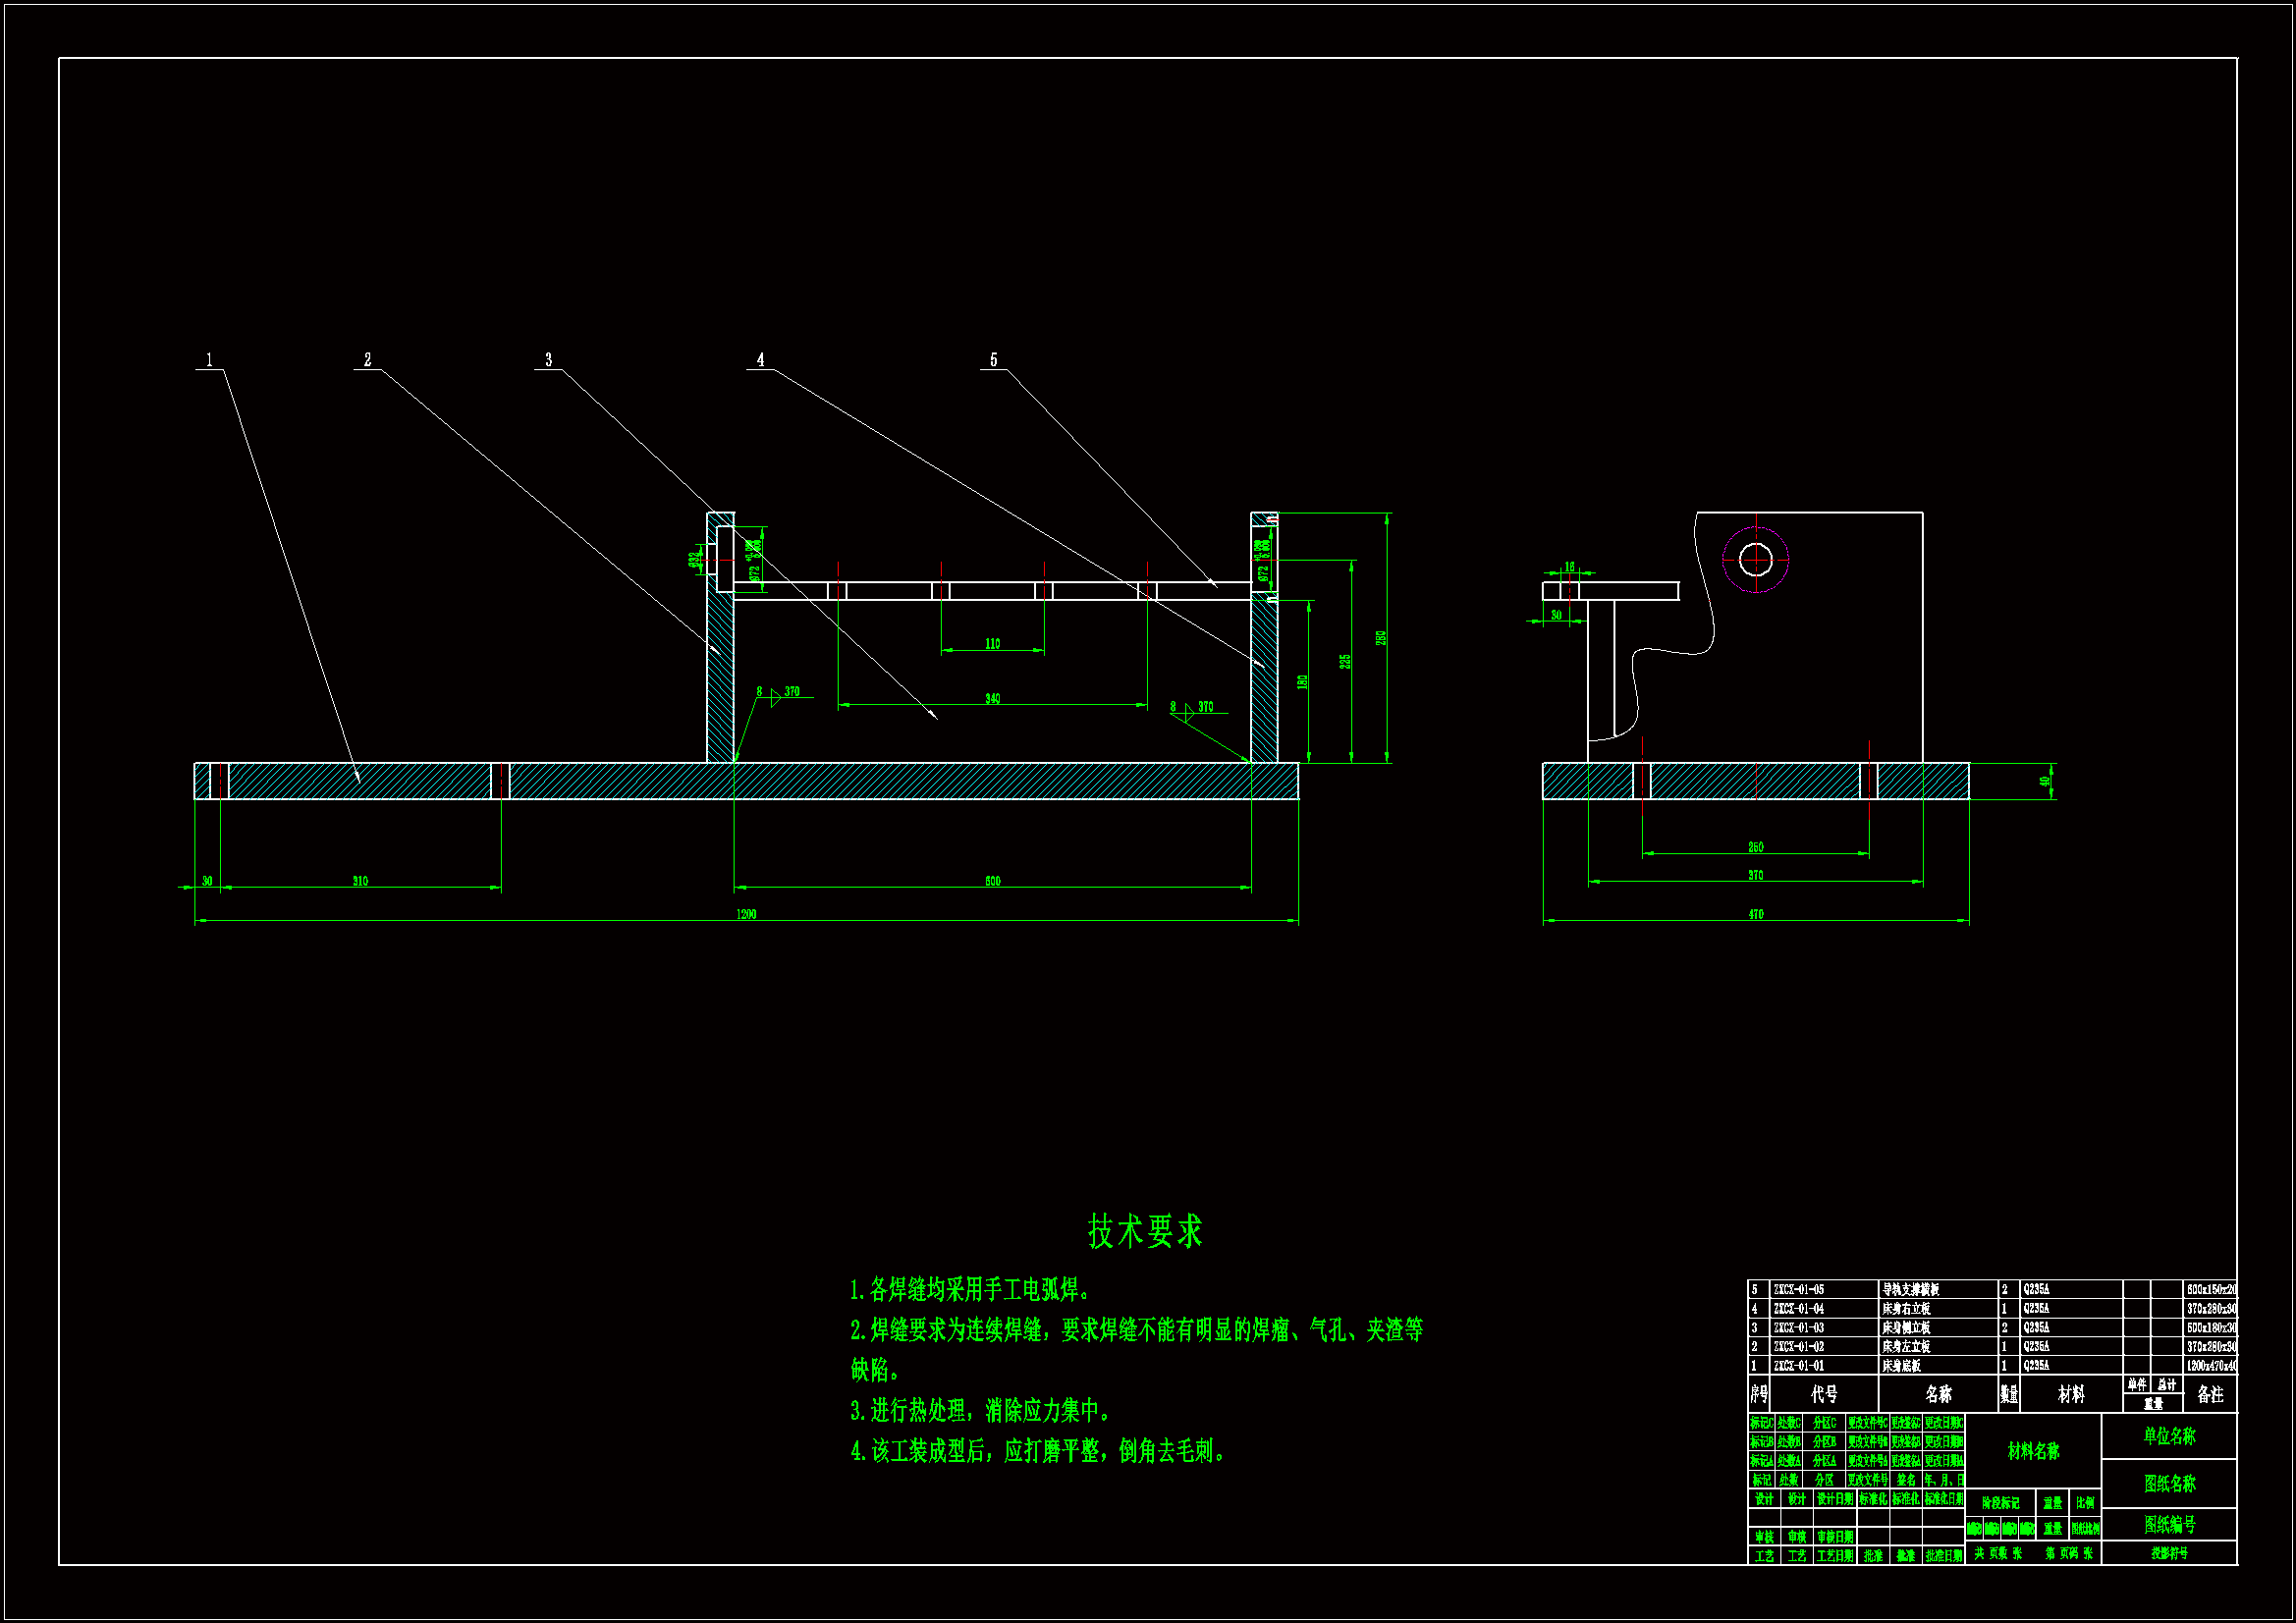Click part code ZXCX-01-01 in parts list
Image resolution: width=2296 pixels, height=1623 pixels.
[1799, 1365]
